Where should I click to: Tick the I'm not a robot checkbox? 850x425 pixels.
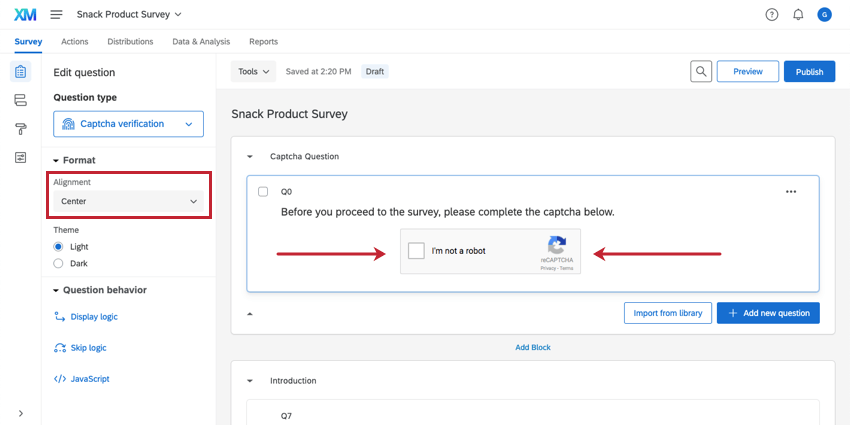[x=417, y=251]
